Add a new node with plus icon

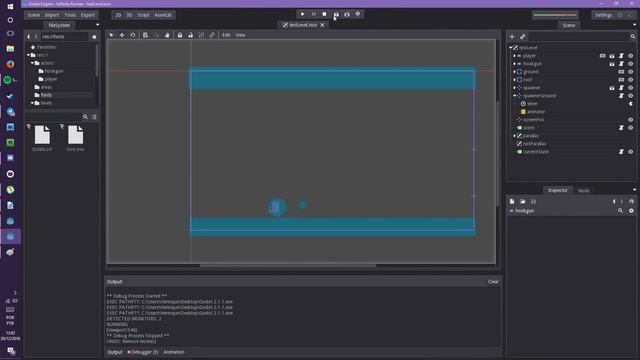coord(512,37)
